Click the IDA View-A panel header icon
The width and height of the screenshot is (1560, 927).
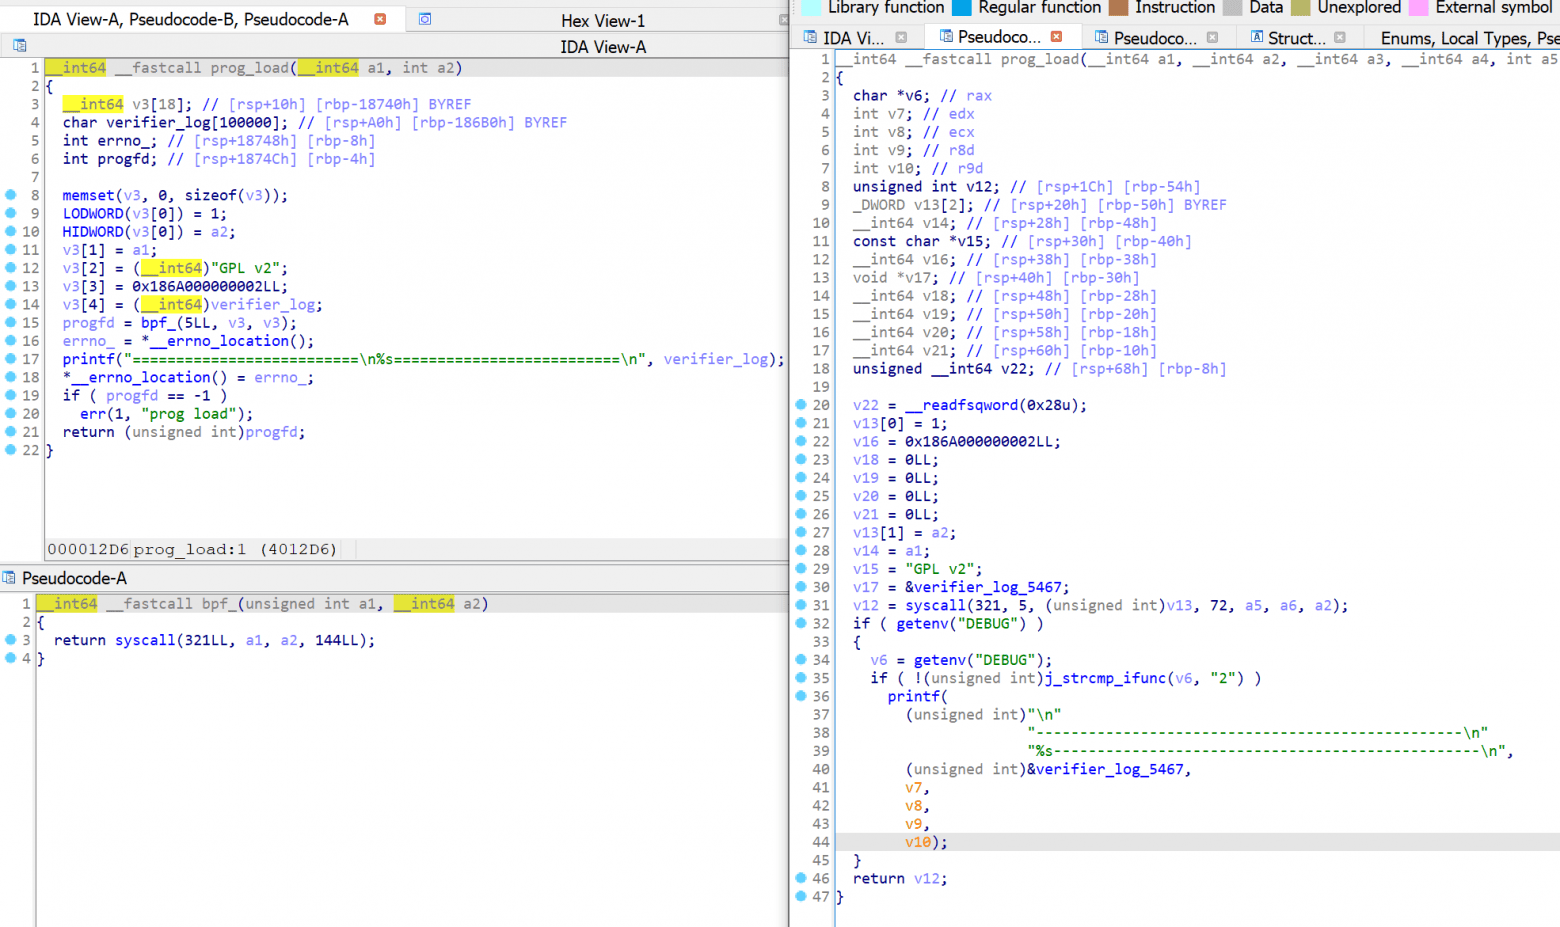point(20,46)
